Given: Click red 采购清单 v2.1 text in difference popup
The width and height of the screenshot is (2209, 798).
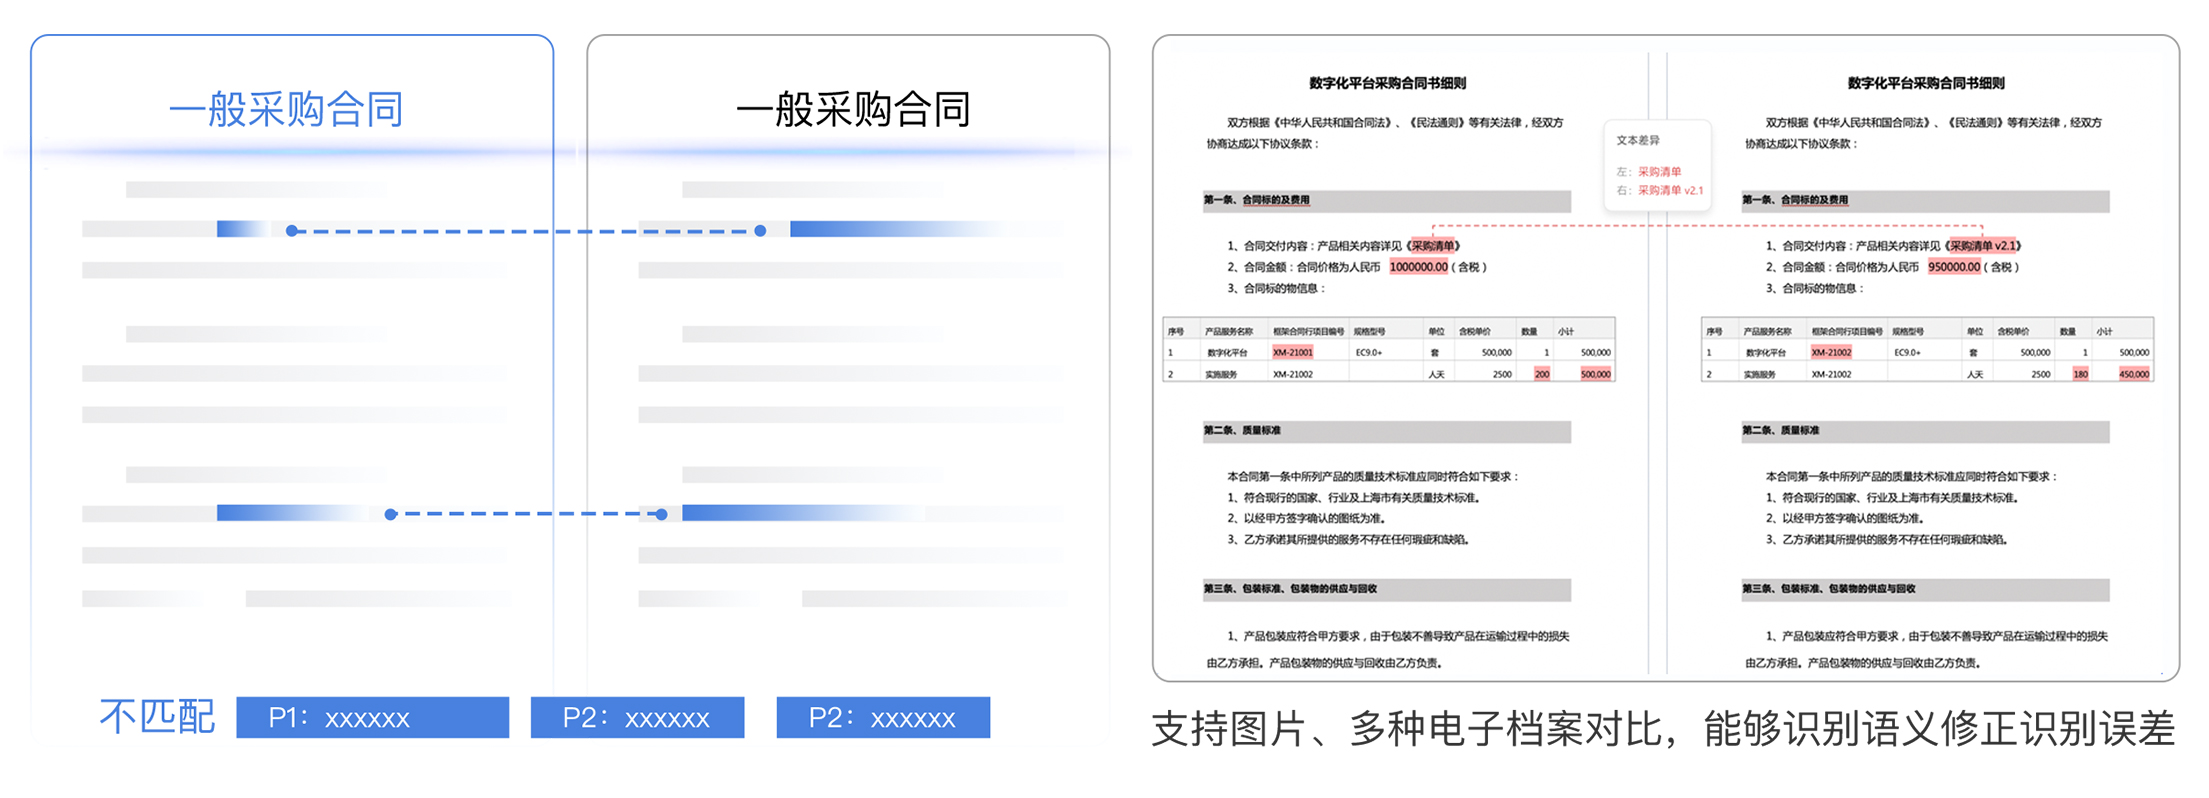Looking at the screenshot, I should (x=1669, y=190).
